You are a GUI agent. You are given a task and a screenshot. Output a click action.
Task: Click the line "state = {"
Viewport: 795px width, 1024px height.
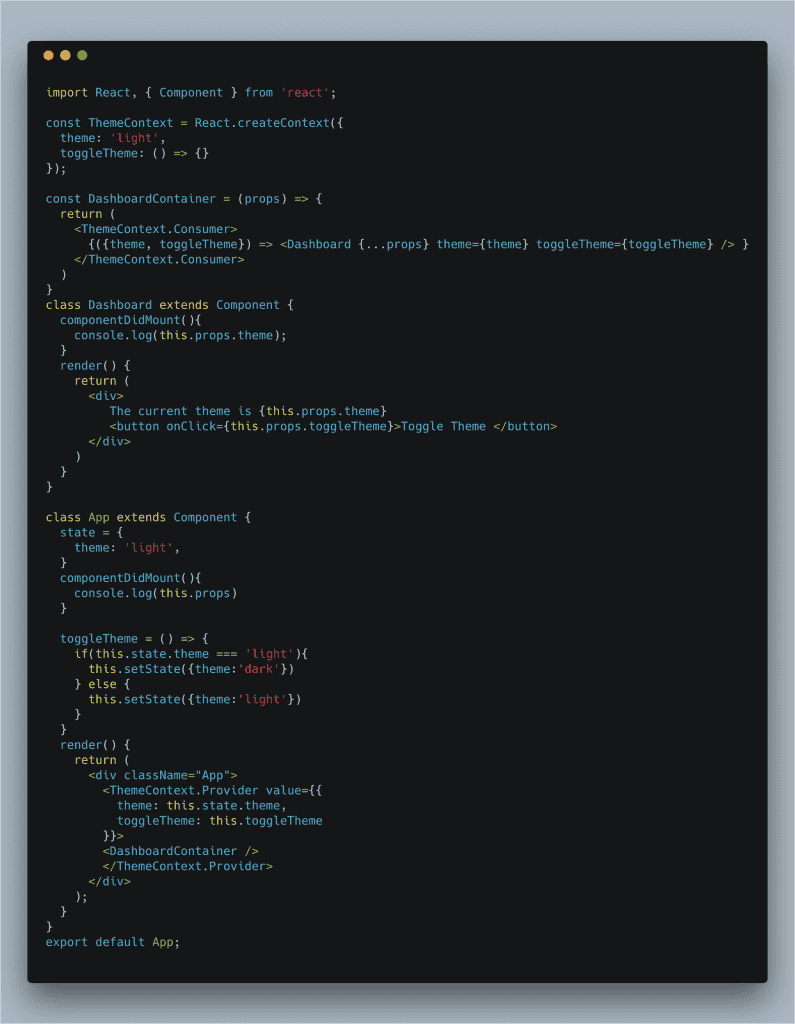click(91, 533)
